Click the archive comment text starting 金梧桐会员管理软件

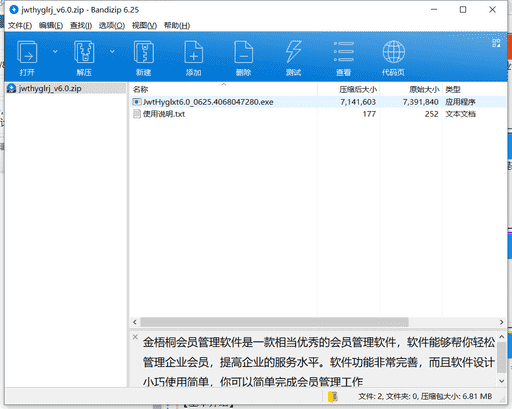[x=319, y=362]
